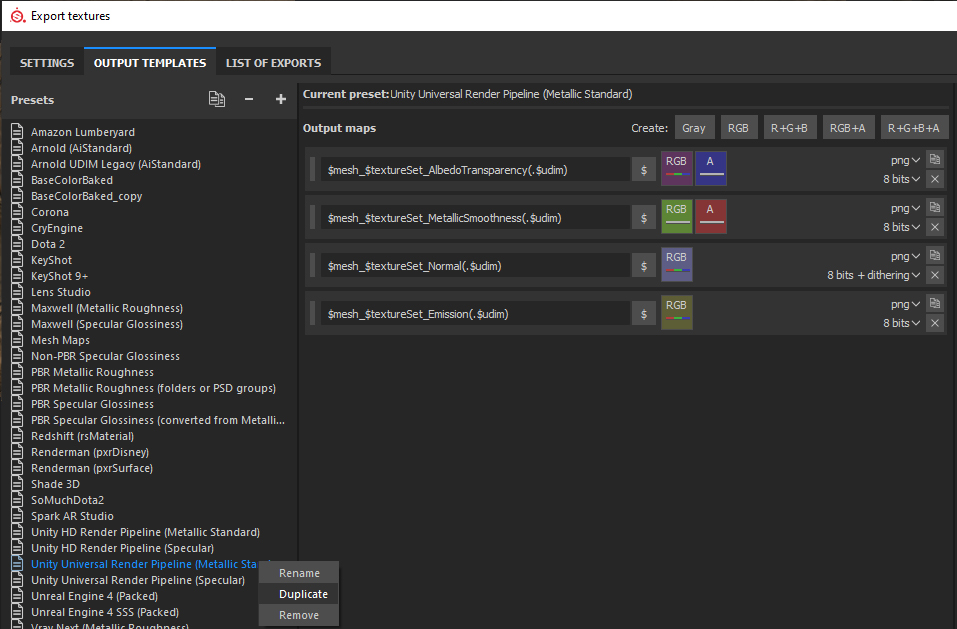Delete the MetallicSmoothness output map
957x629 pixels.
click(x=934, y=227)
